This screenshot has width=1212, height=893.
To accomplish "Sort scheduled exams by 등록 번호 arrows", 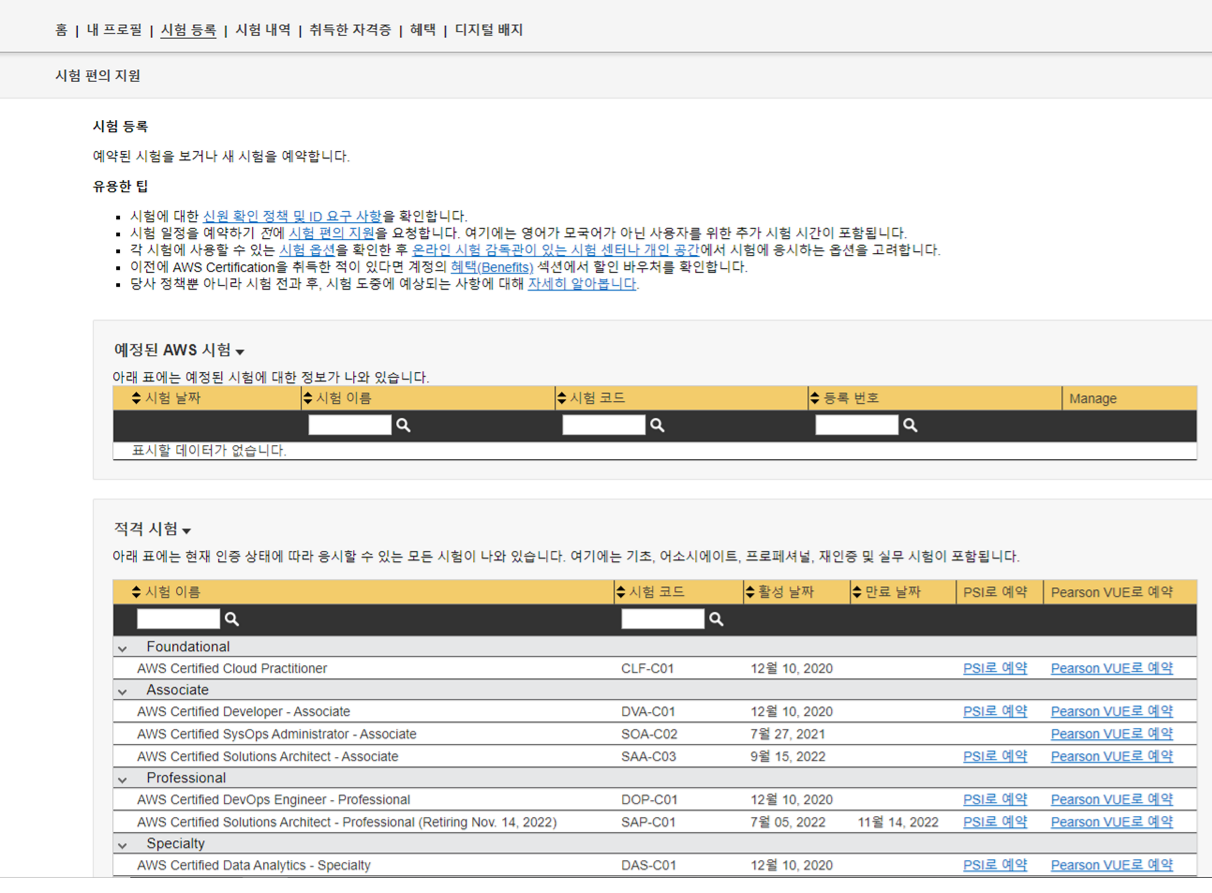I will [x=815, y=398].
